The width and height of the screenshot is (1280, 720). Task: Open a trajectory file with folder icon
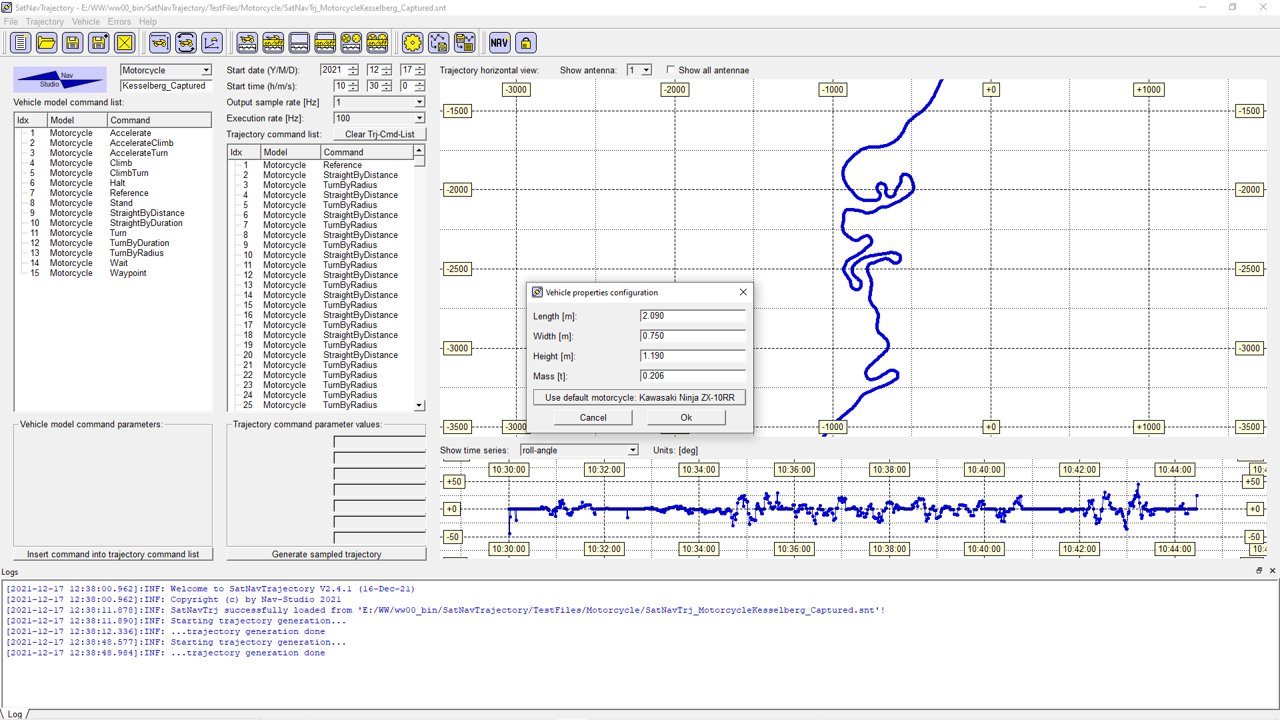click(46, 43)
